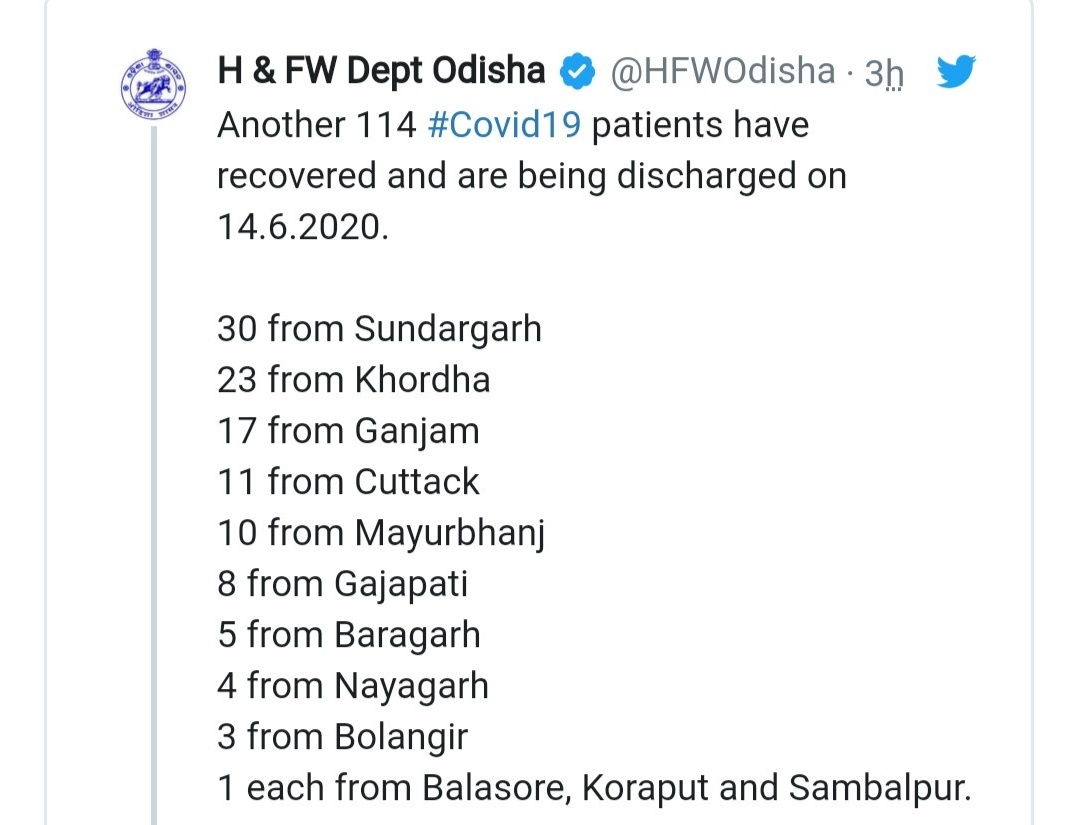Click the '17 from Ganjam' line
The height and width of the screenshot is (825, 1078).
(x=348, y=432)
